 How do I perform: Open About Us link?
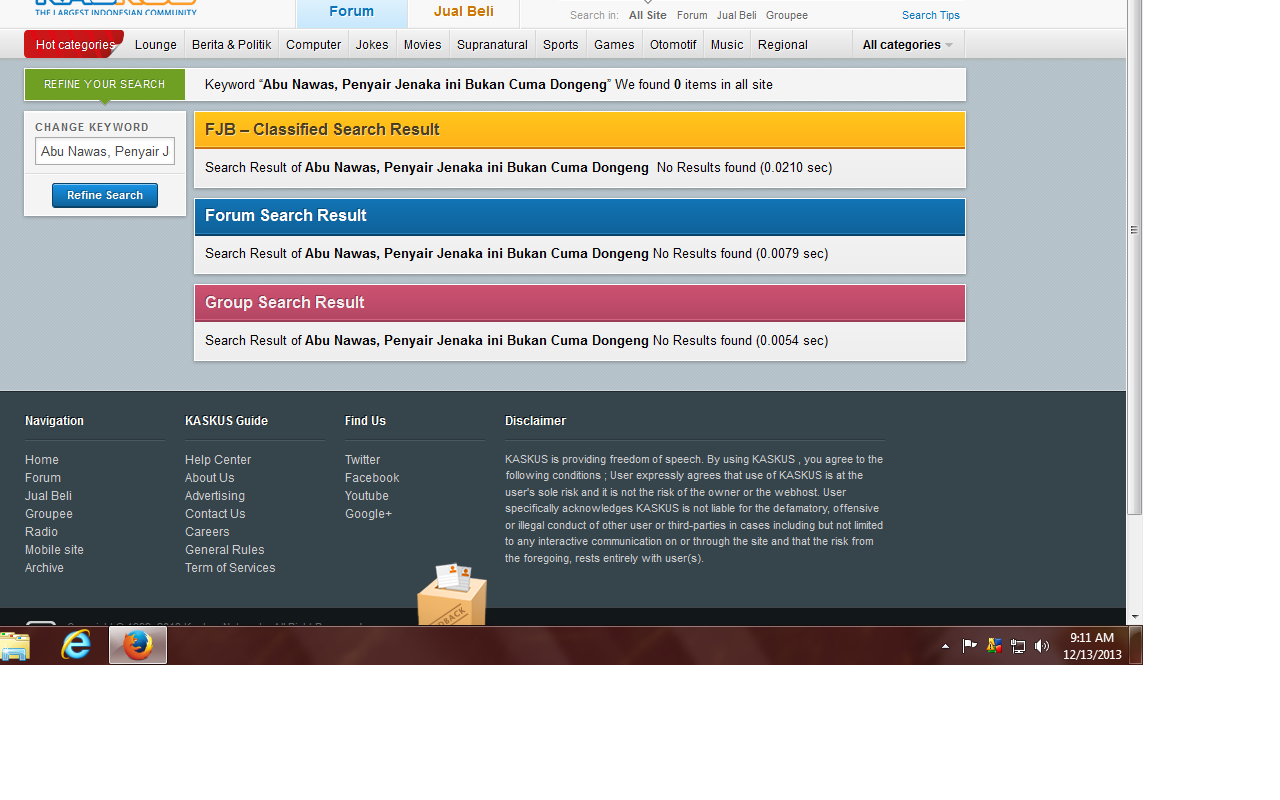(210, 478)
